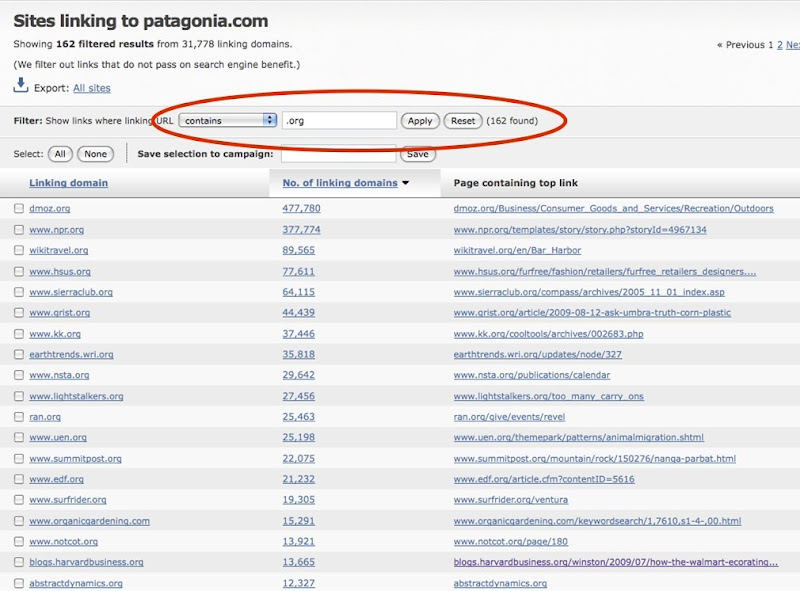Check the www.lightstalkers.org box
The height and width of the screenshot is (591, 800).
19,396
